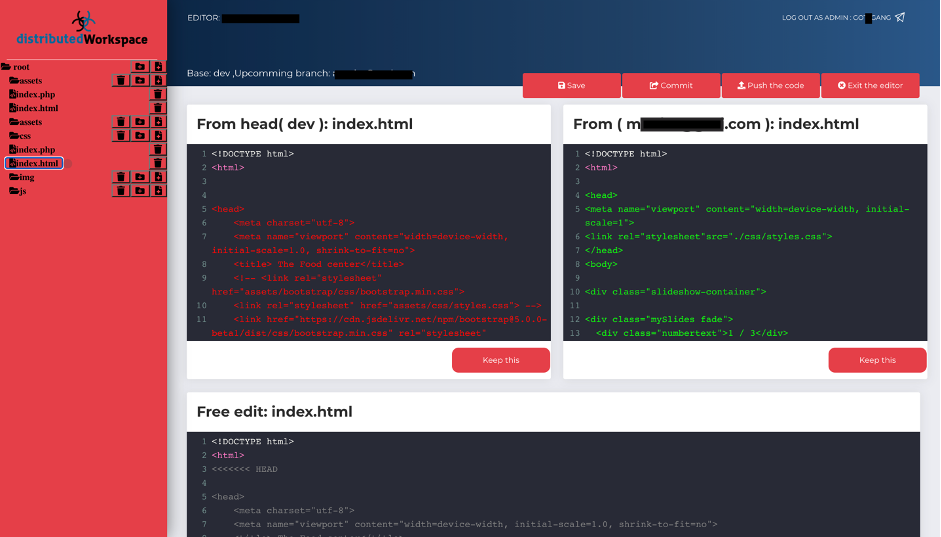The width and height of the screenshot is (941, 537).
Task: Add a new file in root
Action: pyautogui.click(x=158, y=67)
